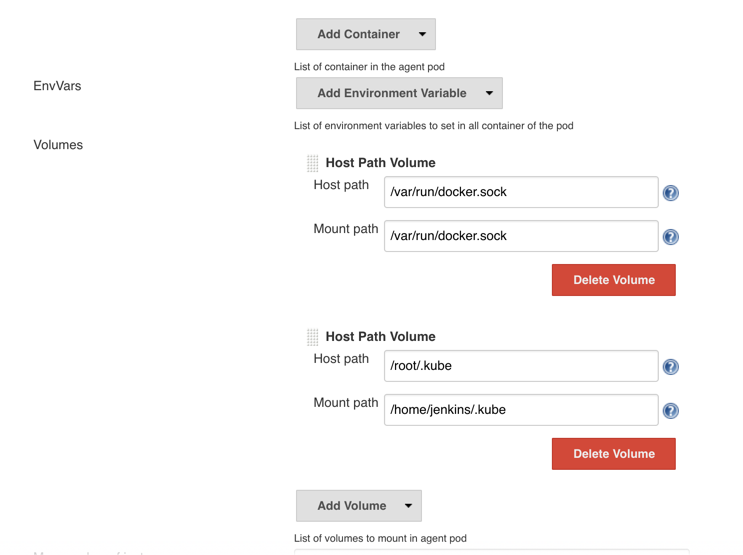Delete the docker.sock host path volume
Screen dimensions: 743x555
pyautogui.click(x=613, y=280)
